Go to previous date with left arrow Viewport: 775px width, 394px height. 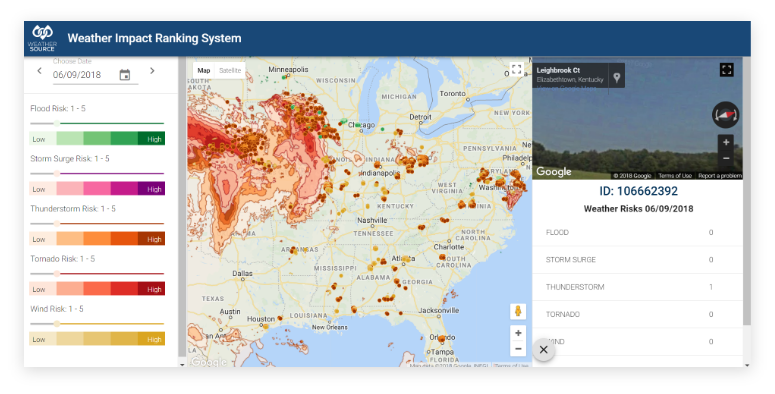pos(40,71)
